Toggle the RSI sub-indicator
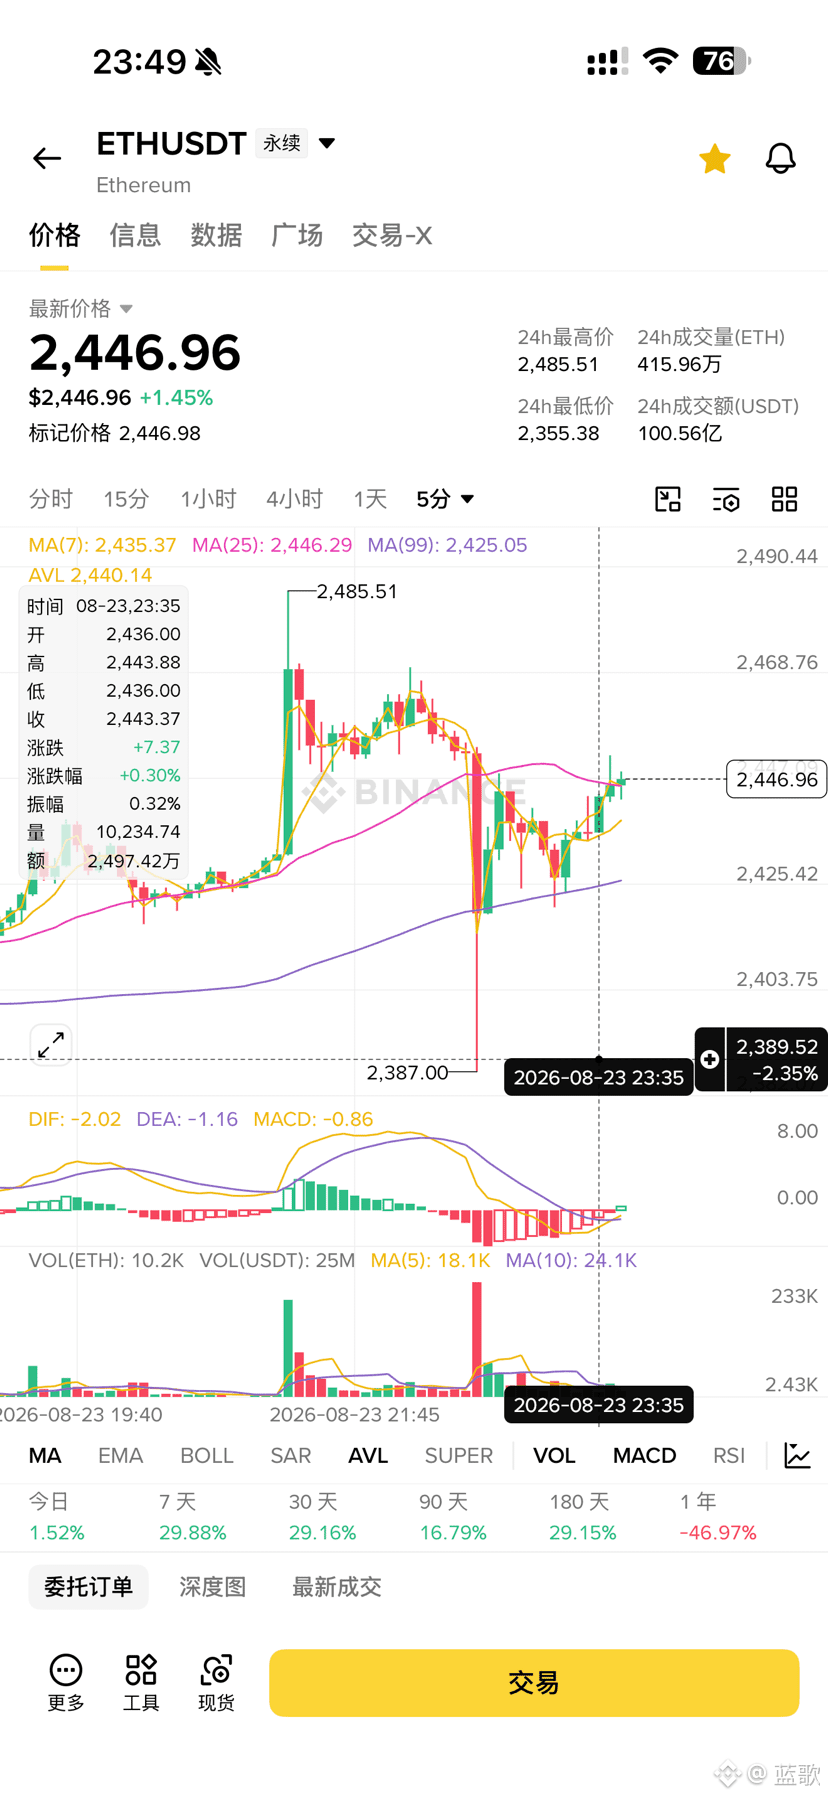The width and height of the screenshot is (828, 1800). pos(729,1456)
